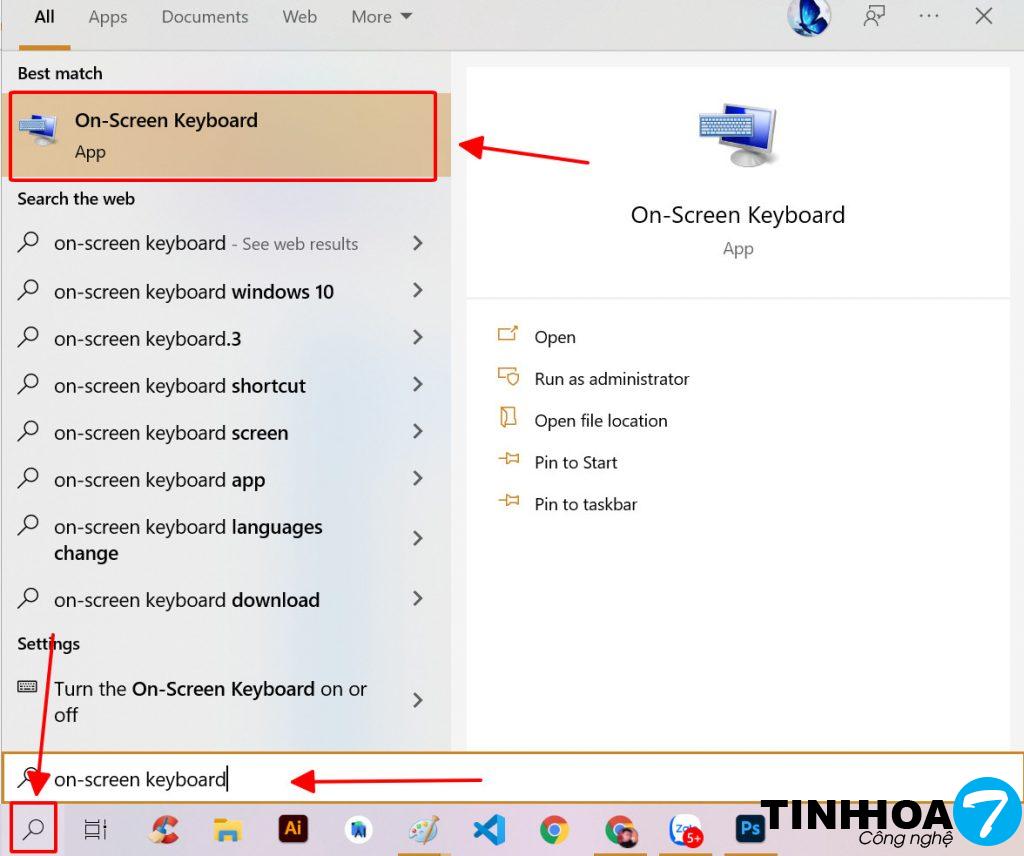Switch to the Apps search tab
The height and width of the screenshot is (856, 1024).
[107, 17]
